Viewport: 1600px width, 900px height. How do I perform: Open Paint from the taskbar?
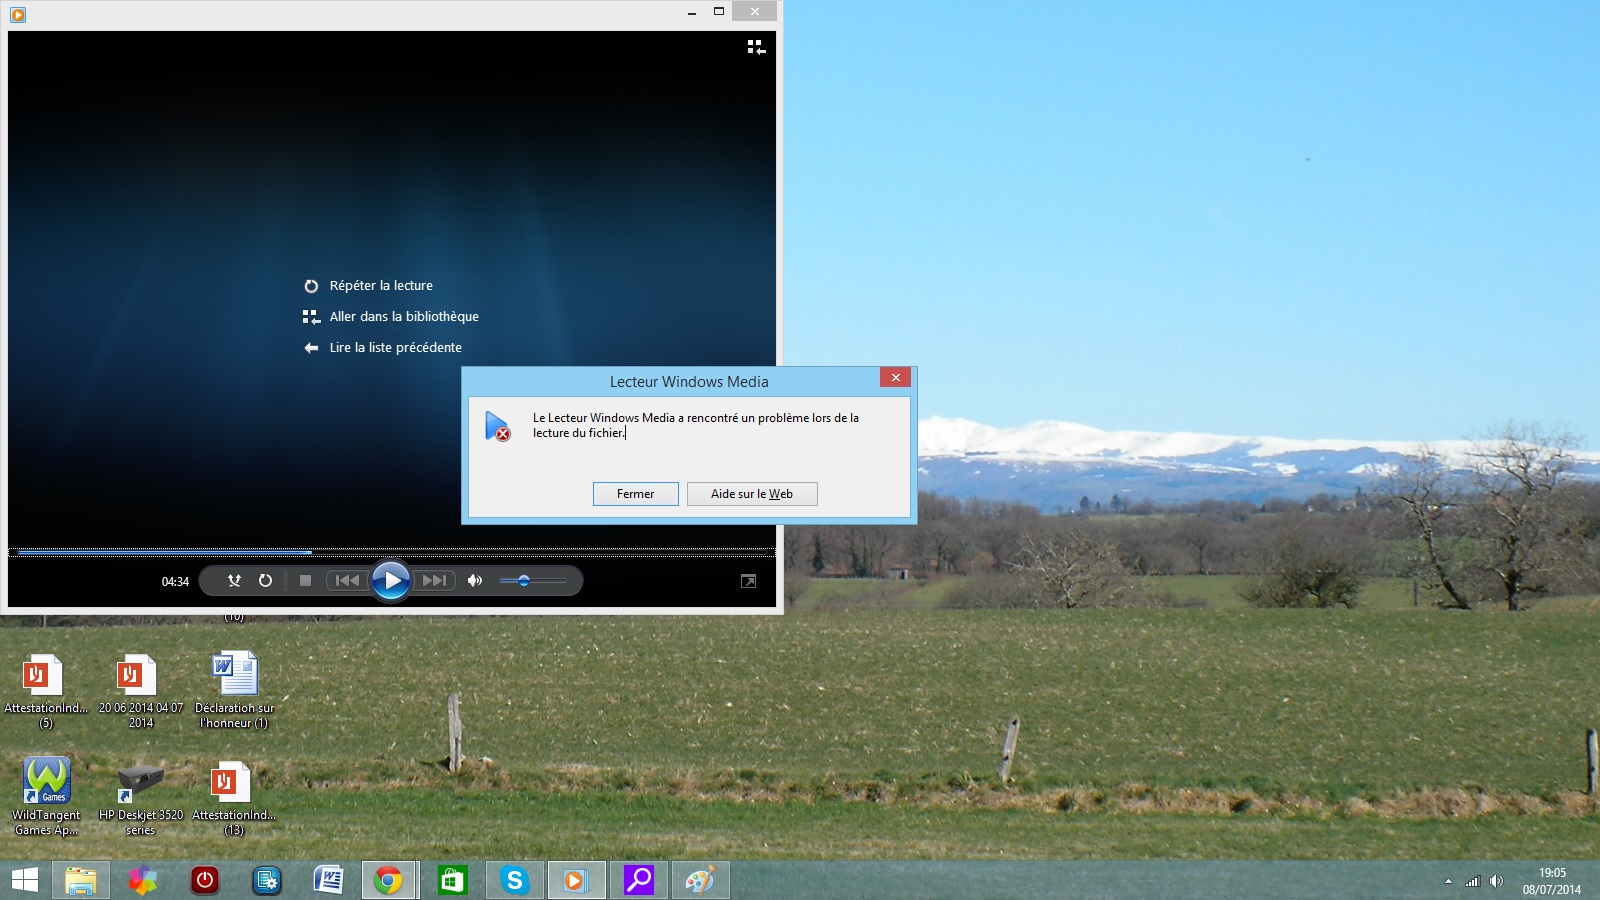point(700,880)
